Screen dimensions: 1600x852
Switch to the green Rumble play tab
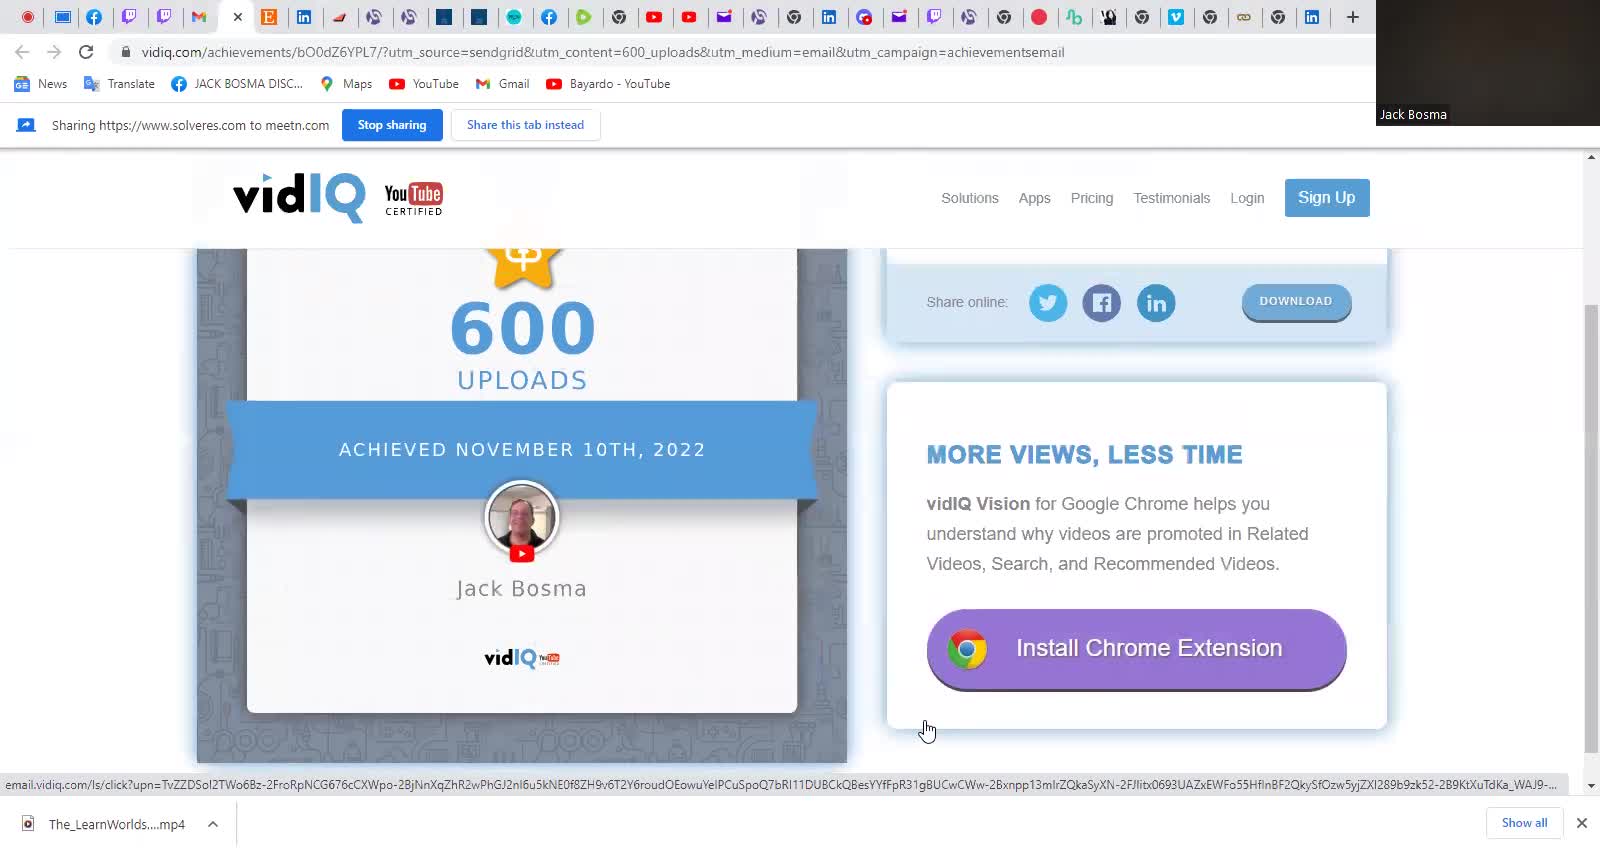583,17
